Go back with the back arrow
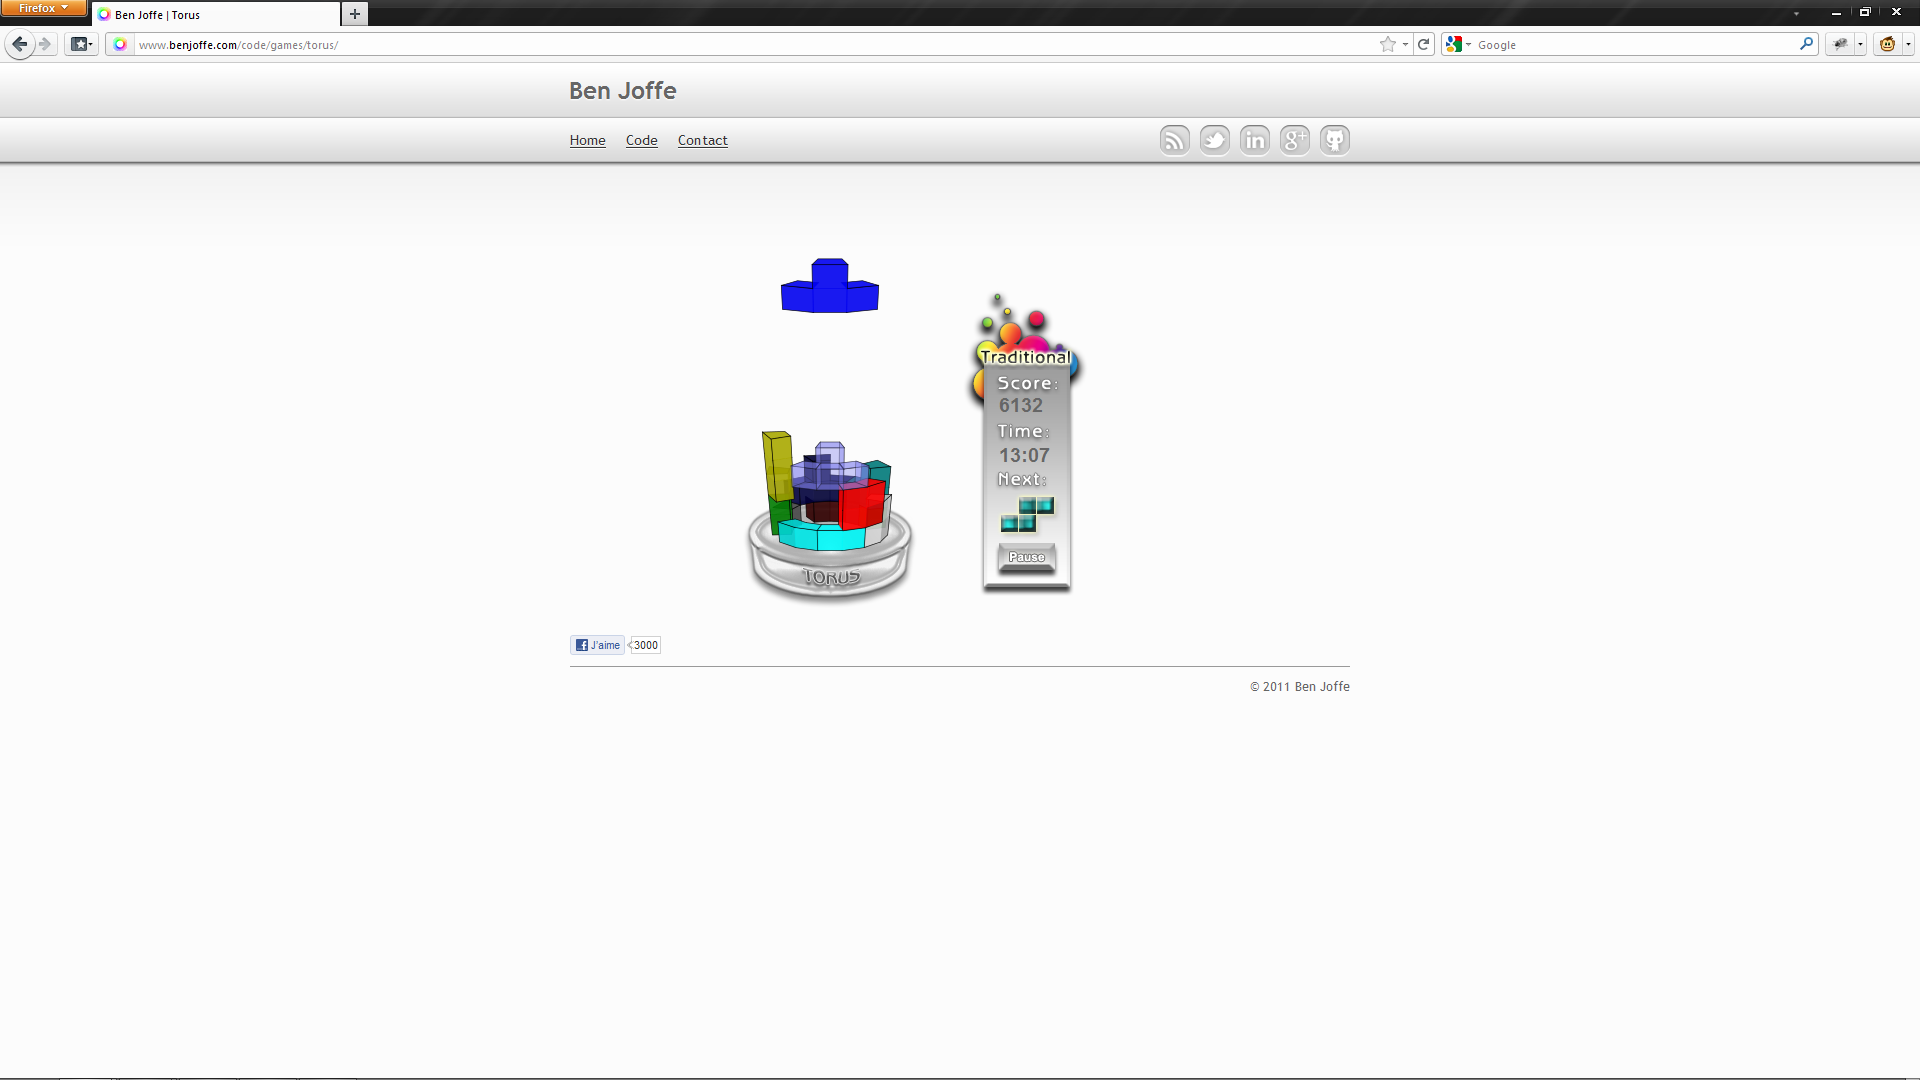Screen dimensions: 1920x1080 [19, 44]
